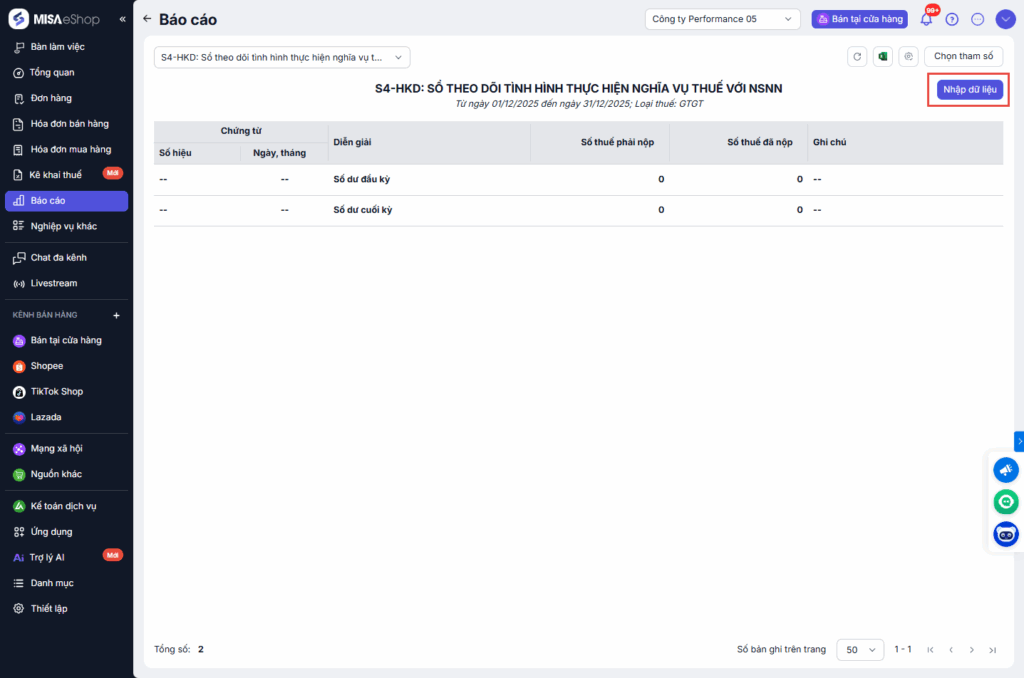Click KÊNH BÁN HÀNG section label

[x=45, y=315]
